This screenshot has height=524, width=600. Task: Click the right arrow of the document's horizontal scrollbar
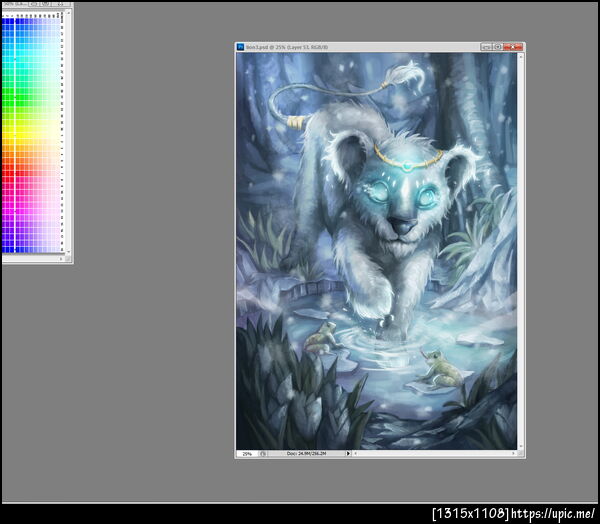[513, 454]
